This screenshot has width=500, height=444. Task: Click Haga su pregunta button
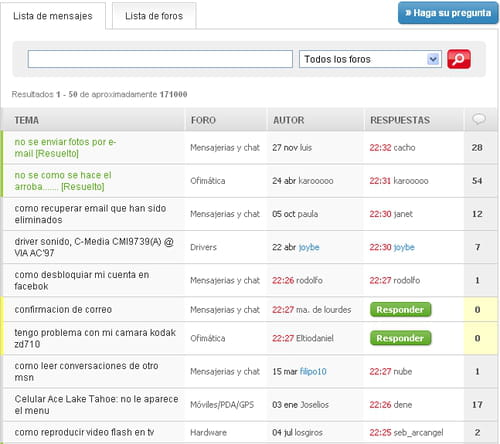tap(448, 13)
